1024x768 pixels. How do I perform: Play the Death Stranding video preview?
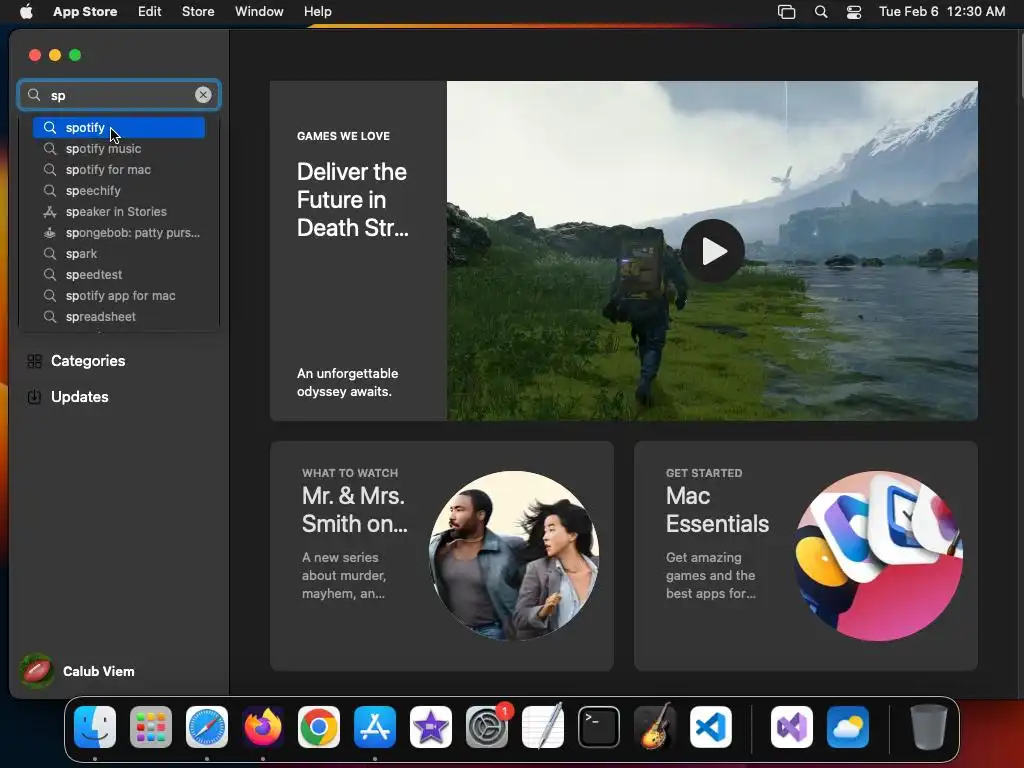[712, 251]
